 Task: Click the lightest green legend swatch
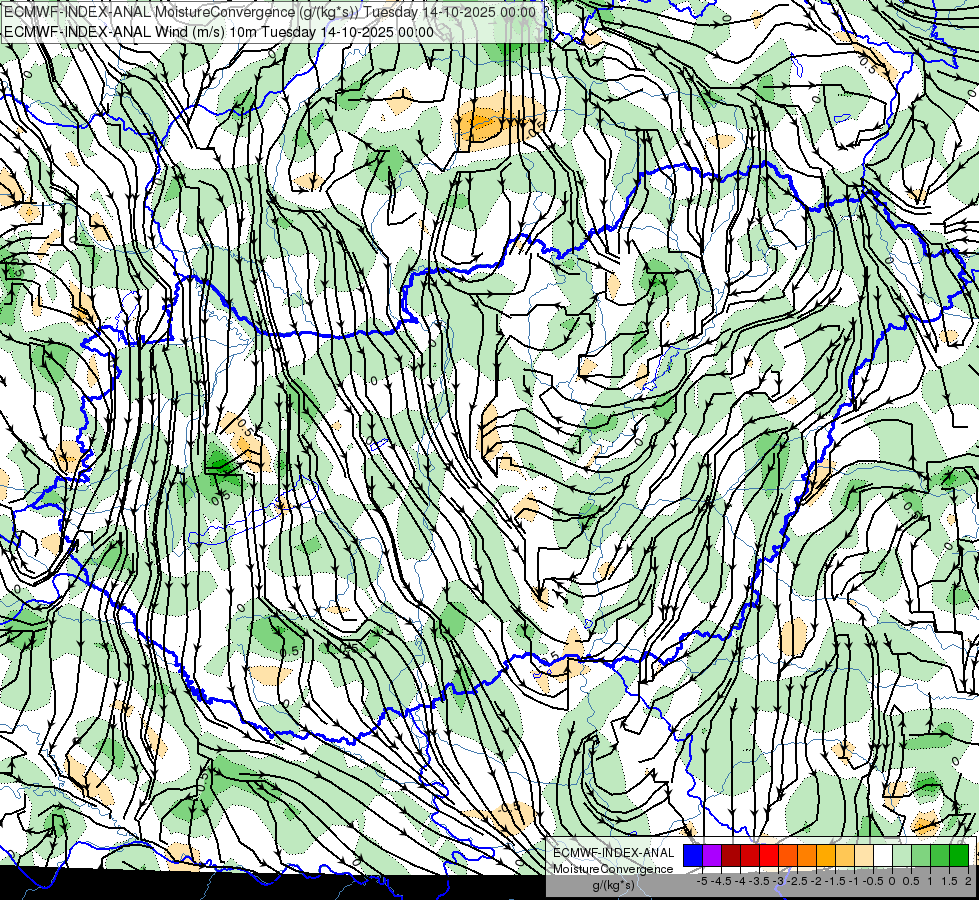(x=902, y=855)
